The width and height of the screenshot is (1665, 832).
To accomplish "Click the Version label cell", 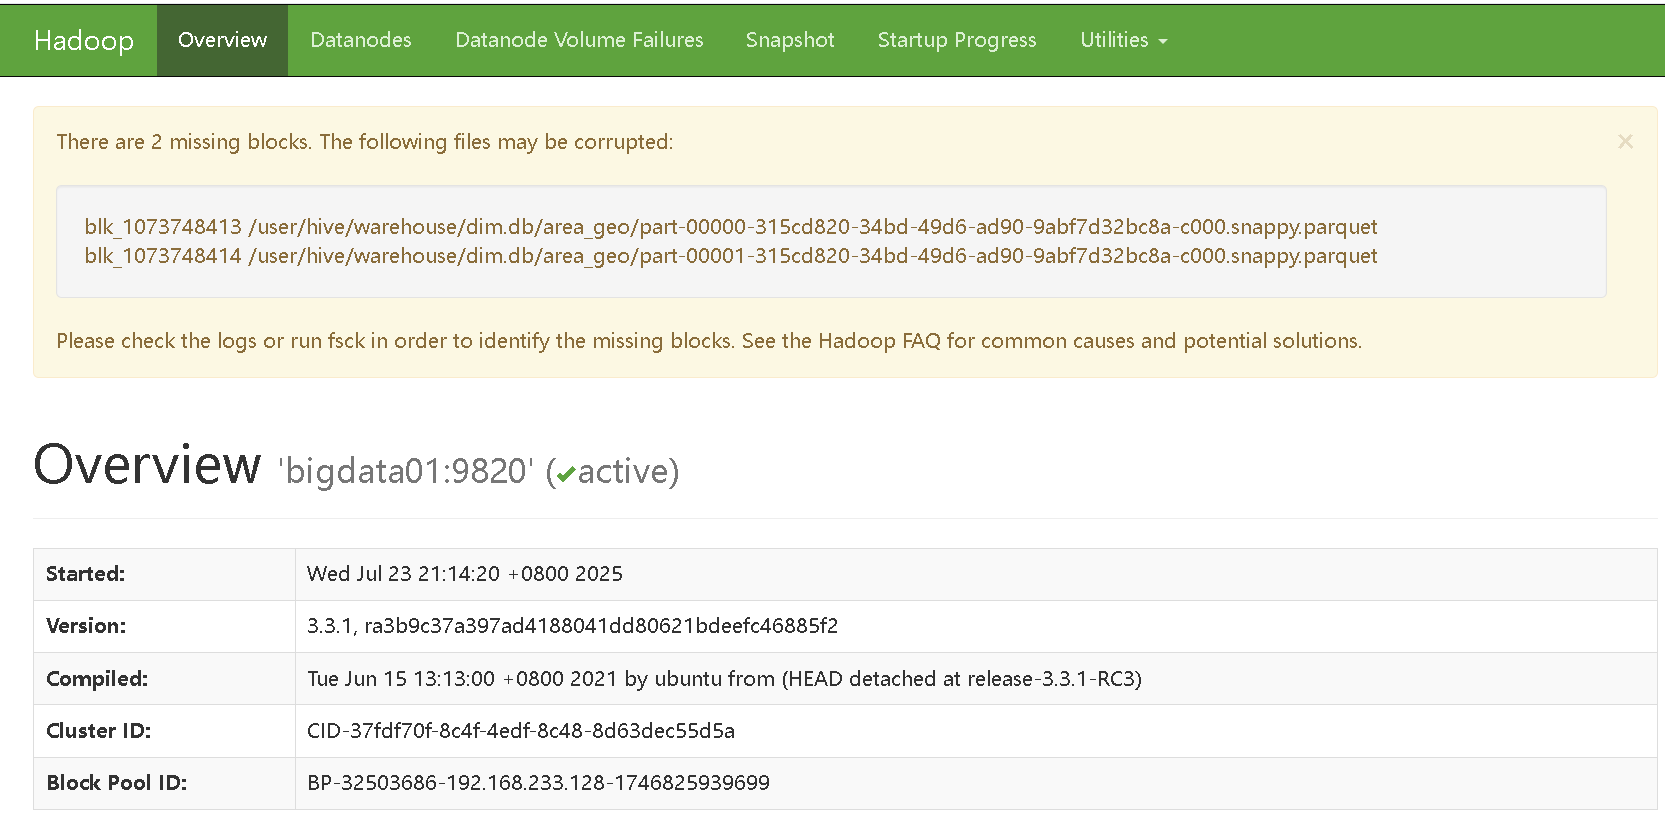I will click(164, 626).
